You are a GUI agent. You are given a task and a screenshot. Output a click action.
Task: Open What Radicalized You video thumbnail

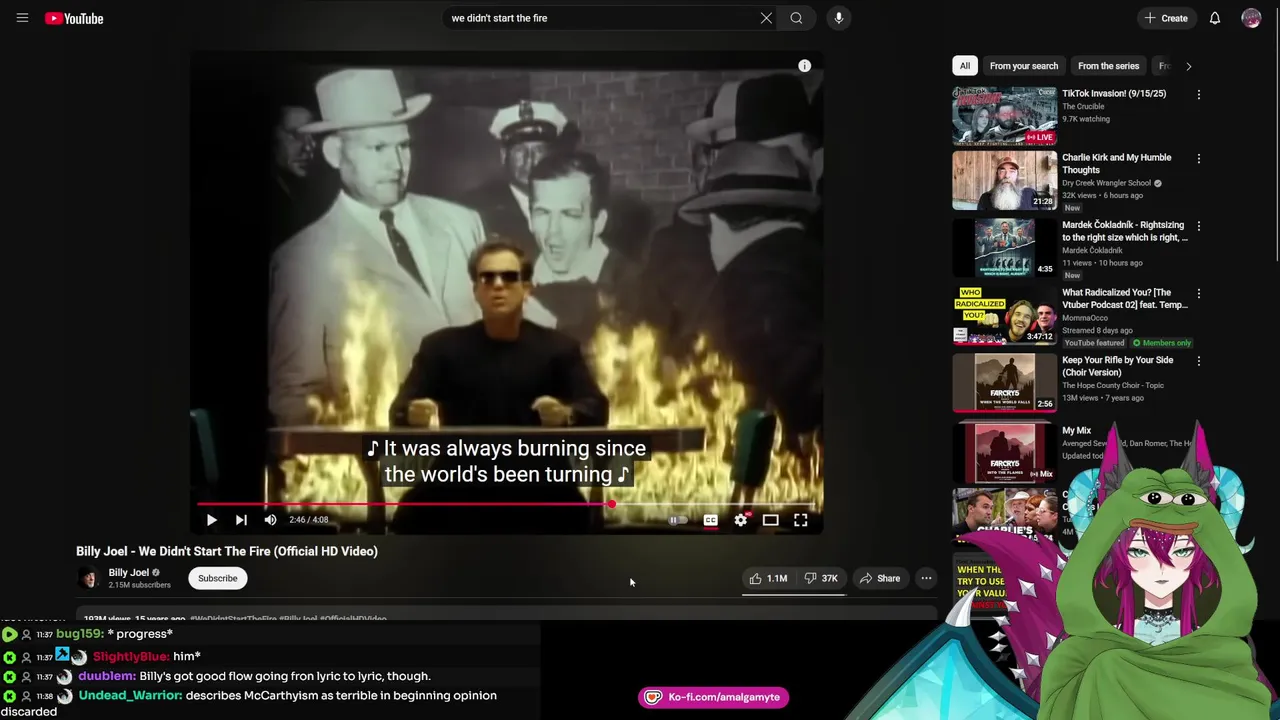coord(1004,315)
